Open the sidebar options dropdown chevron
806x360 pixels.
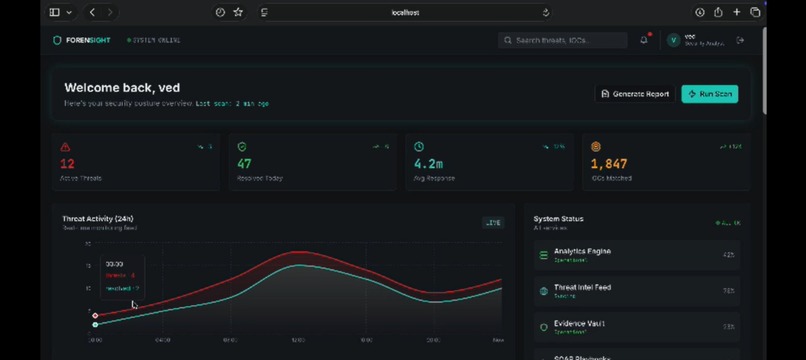pos(69,12)
